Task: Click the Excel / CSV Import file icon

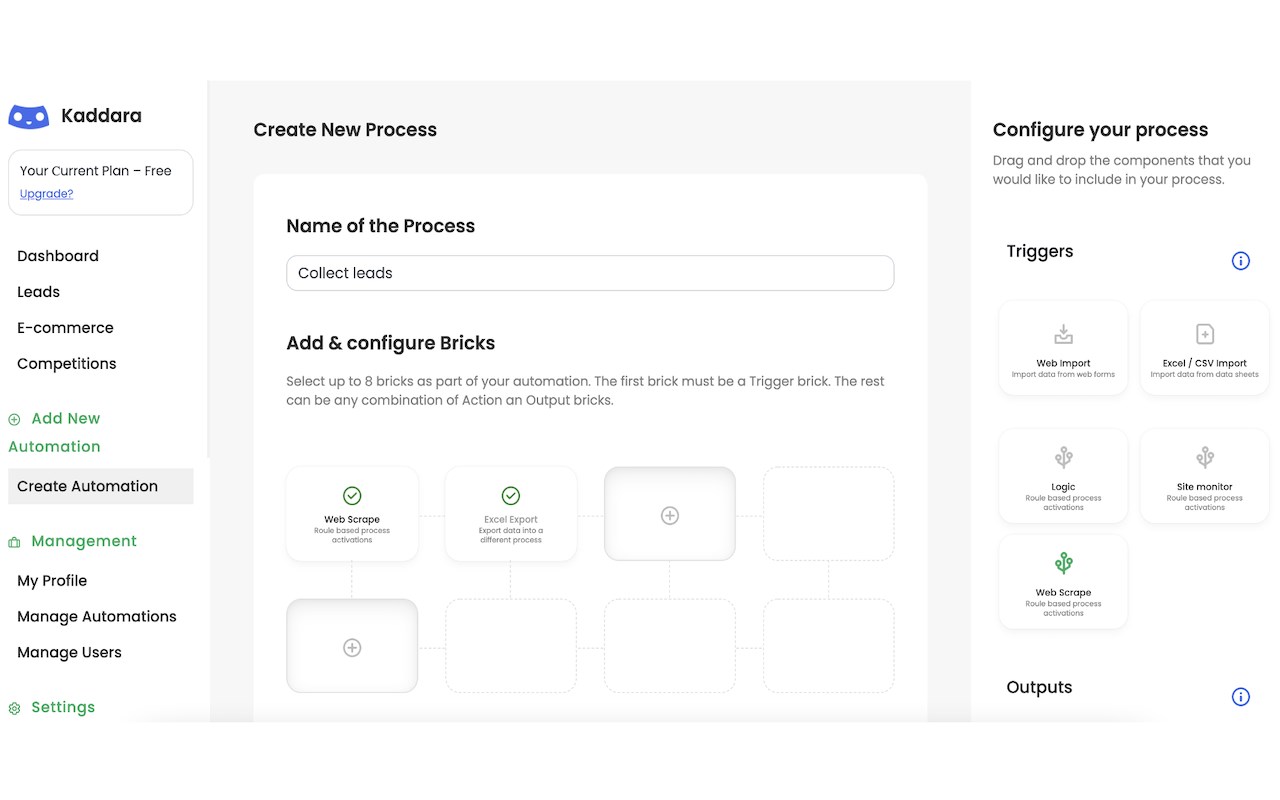Action: pyautogui.click(x=1204, y=334)
